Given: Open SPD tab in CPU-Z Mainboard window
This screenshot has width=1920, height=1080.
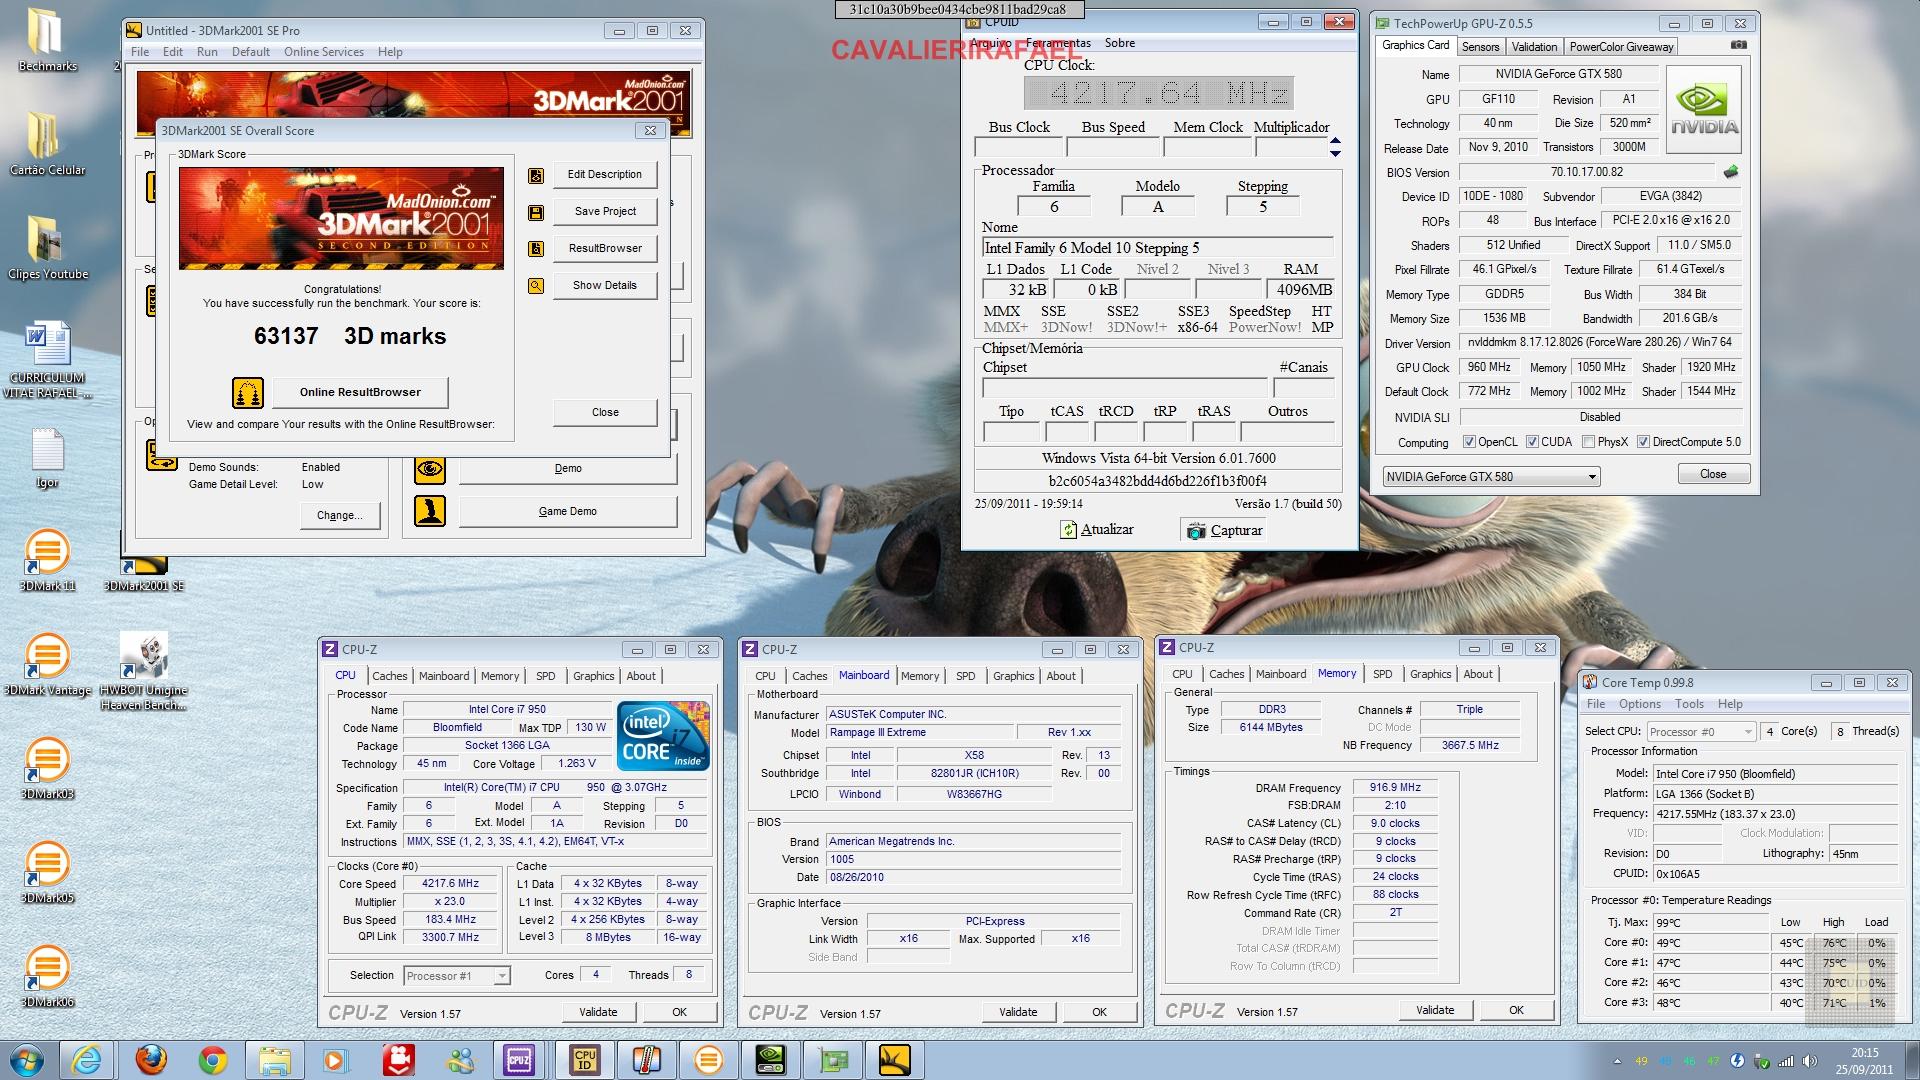Looking at the screenshot, I should pos(965,676).
